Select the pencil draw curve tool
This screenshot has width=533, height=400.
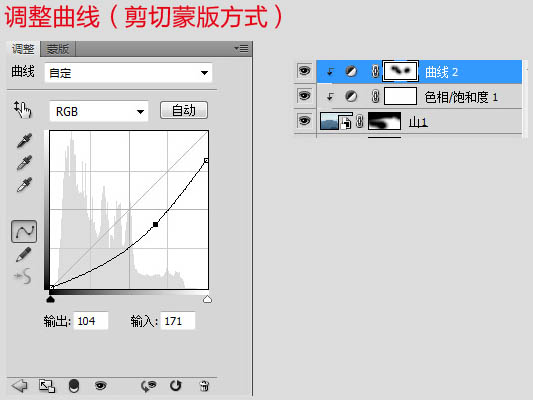point(23,254)
